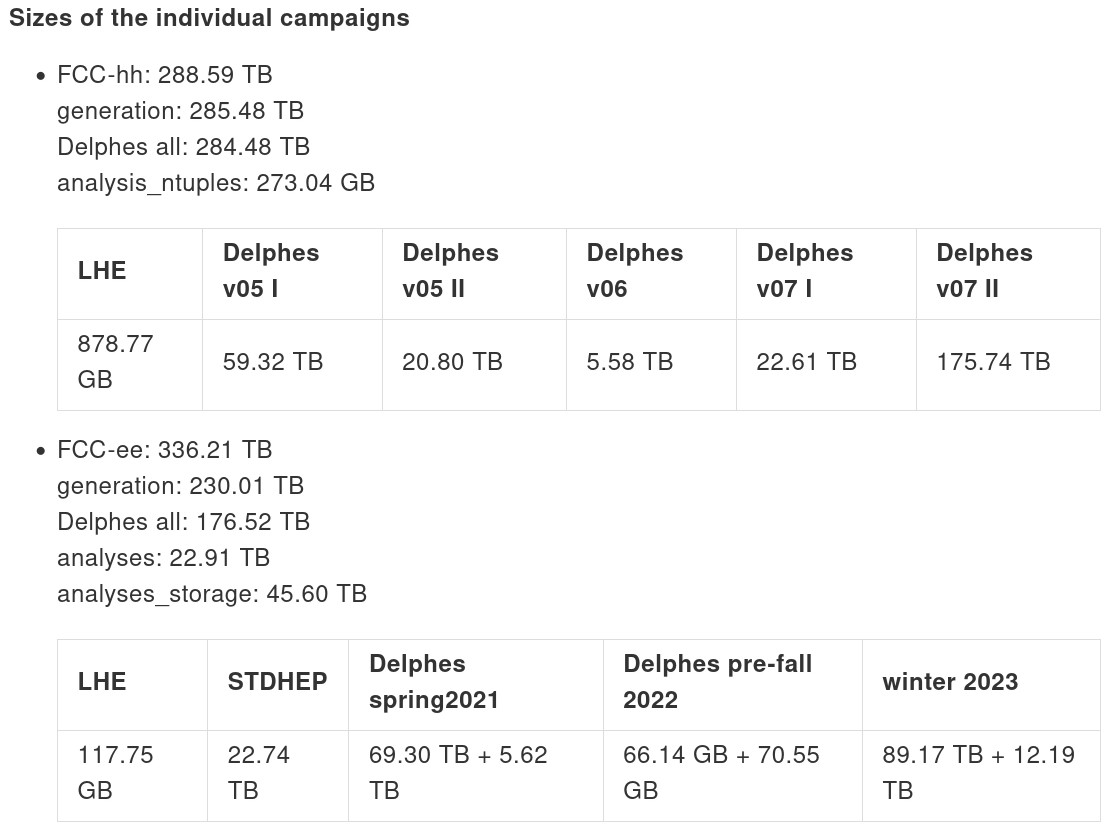The image size is (1105, 829).
Task: Click the "analysis_ntuples: 273.04 GB" line
Action: 216,183
